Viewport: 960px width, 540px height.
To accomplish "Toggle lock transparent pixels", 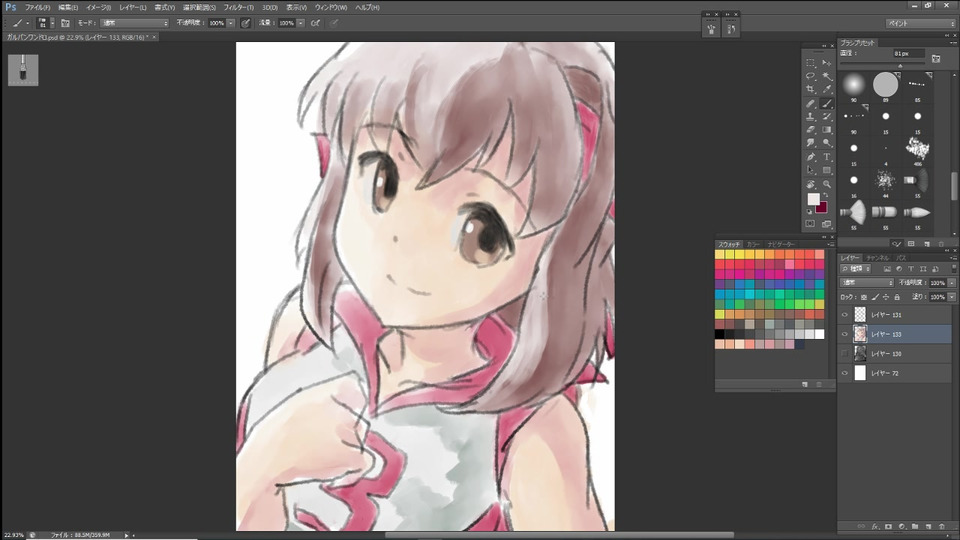I will pos(864,297).
